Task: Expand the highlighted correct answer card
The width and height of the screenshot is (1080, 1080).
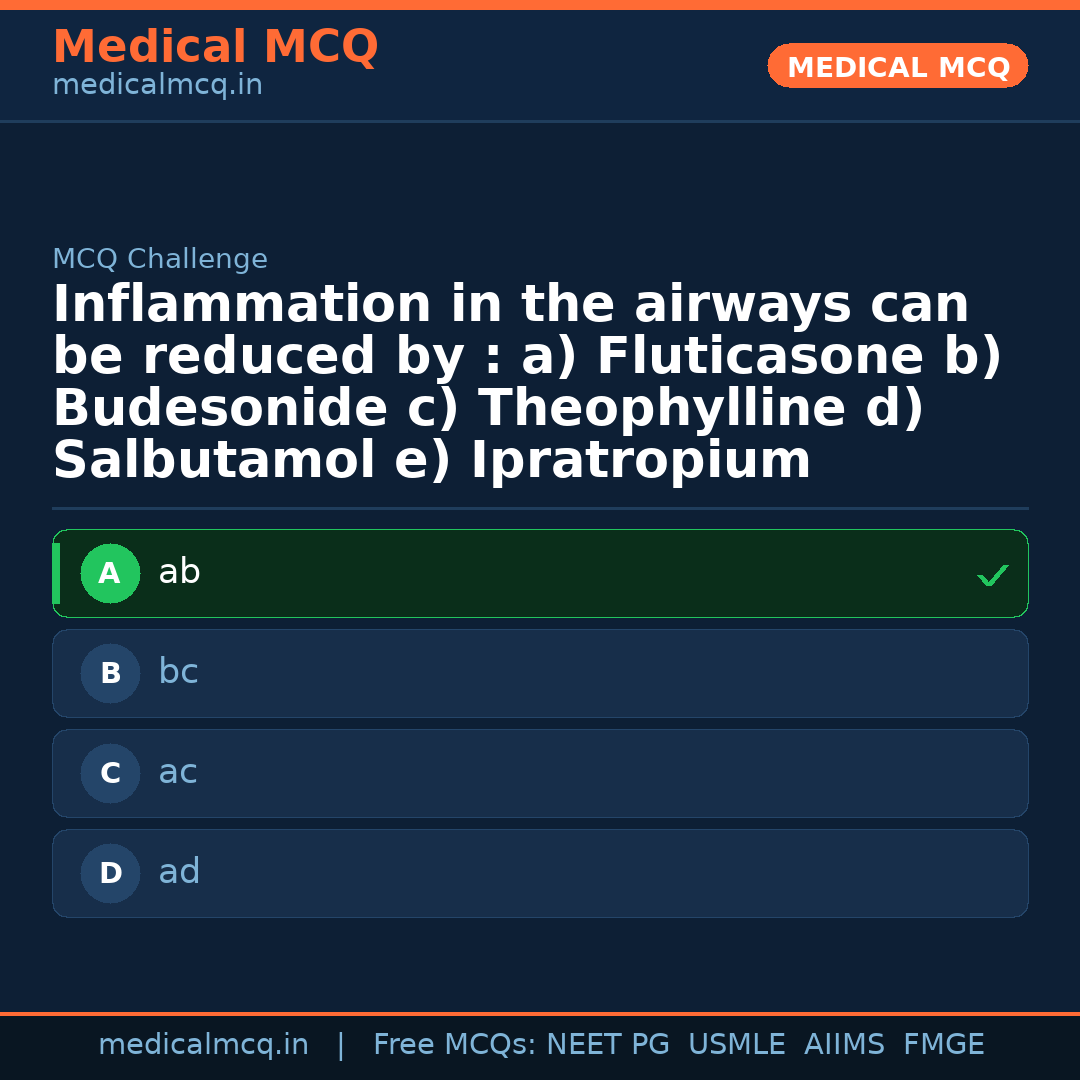Action: click(x=540, y=573)
